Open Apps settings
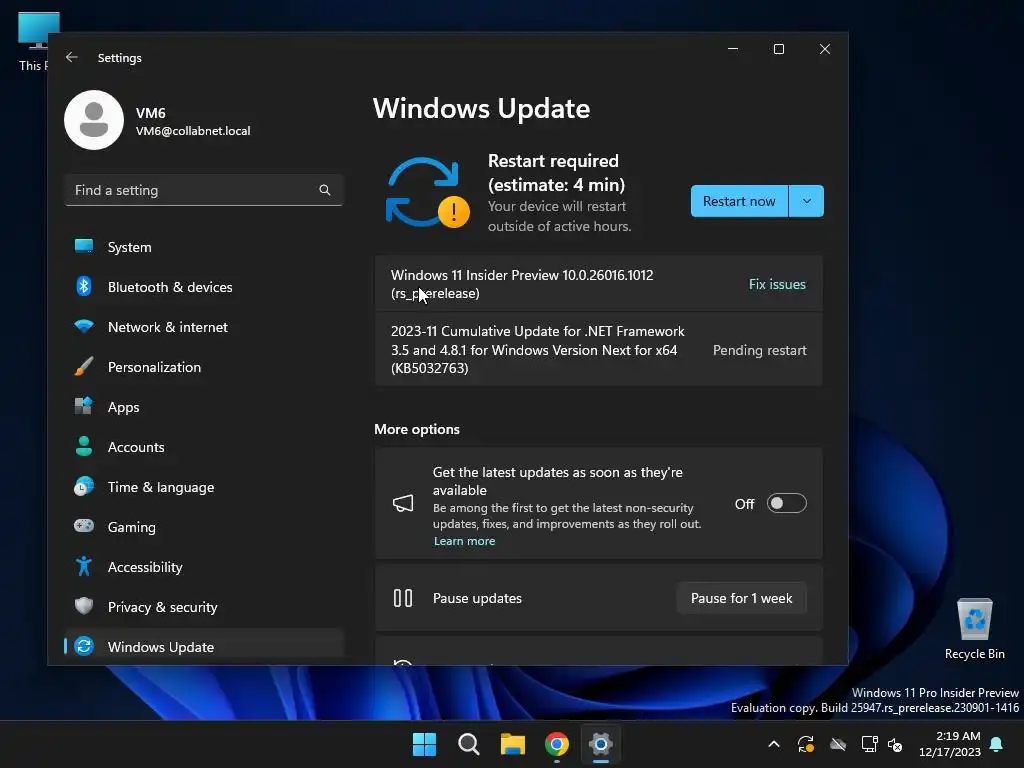This screenshot has height=768, width=1024. click(x=204, y=407)
